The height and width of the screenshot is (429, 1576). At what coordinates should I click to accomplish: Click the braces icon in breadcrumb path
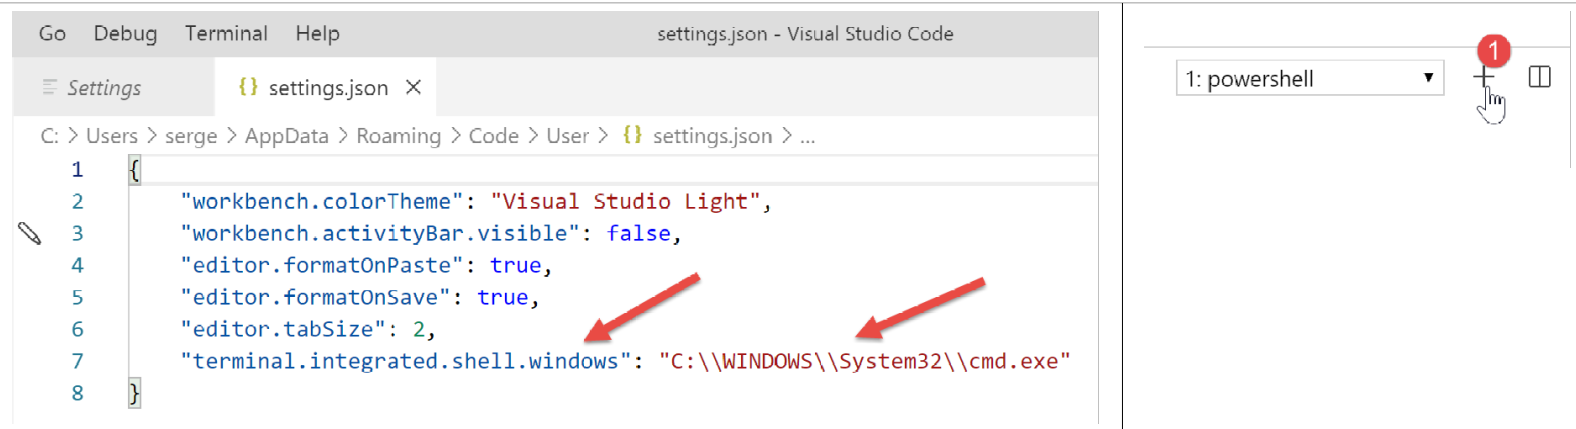[x=632, y=135]
